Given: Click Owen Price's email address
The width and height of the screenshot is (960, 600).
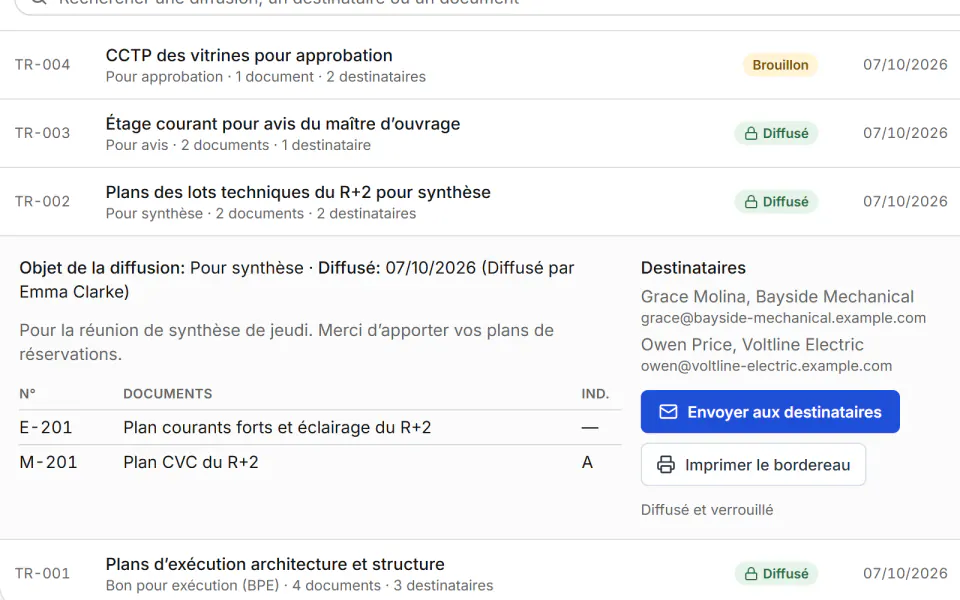Looking at the screenshot, I should tap(767, 366).
